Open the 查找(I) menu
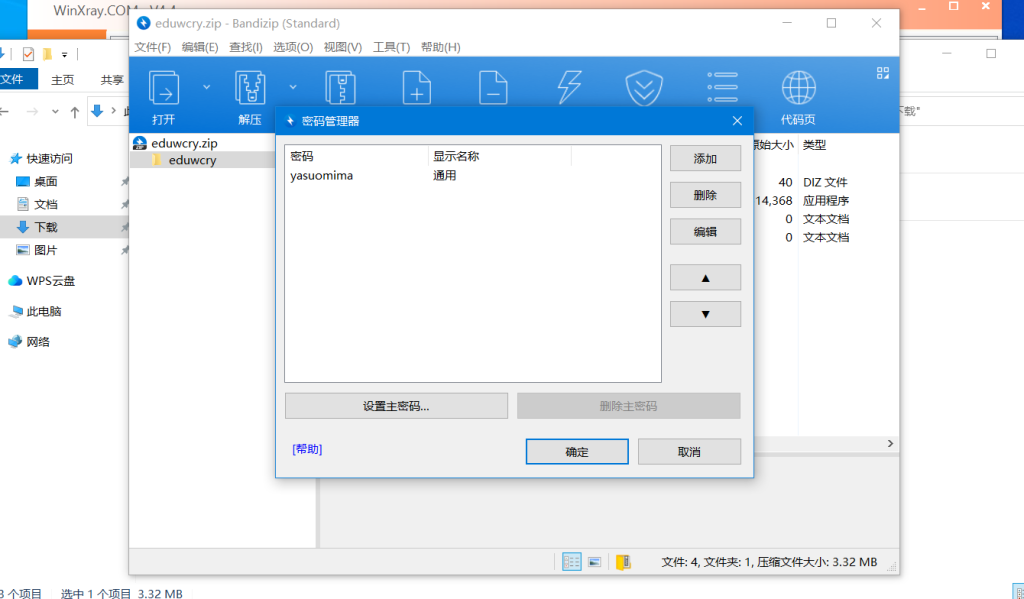 (246, 47)
